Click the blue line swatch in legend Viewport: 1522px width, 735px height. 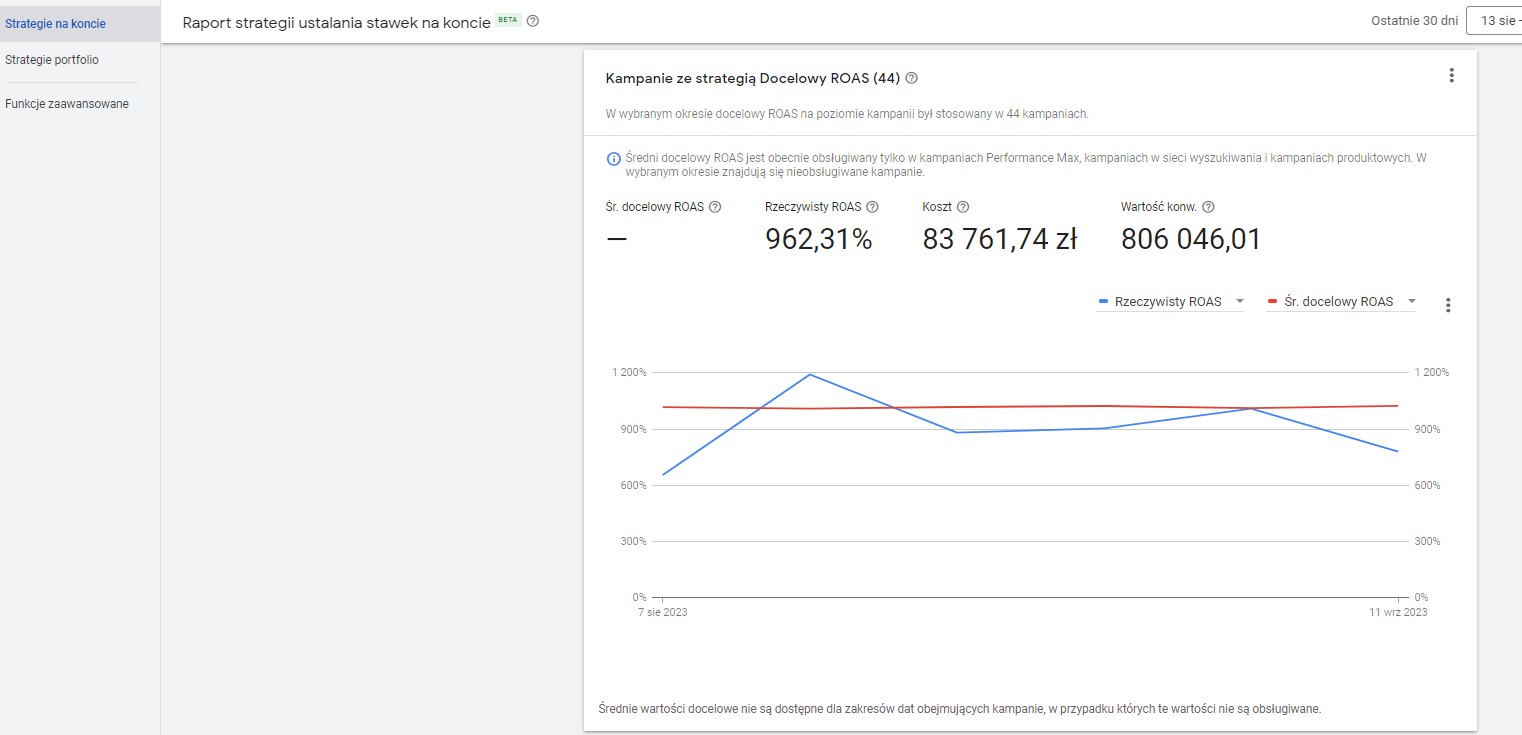tap(1104, 302)
